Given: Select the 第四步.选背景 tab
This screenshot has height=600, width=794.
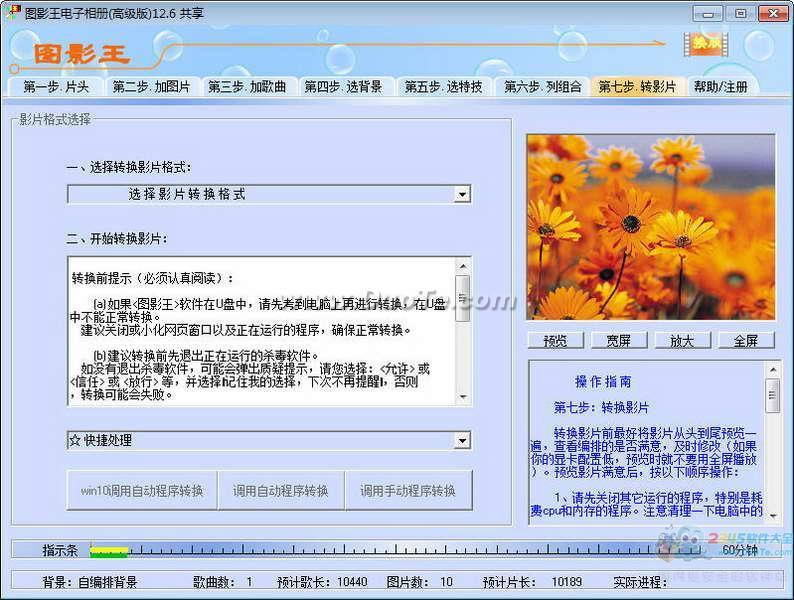Looking at the screenshot, I should (x=343, y=87).
